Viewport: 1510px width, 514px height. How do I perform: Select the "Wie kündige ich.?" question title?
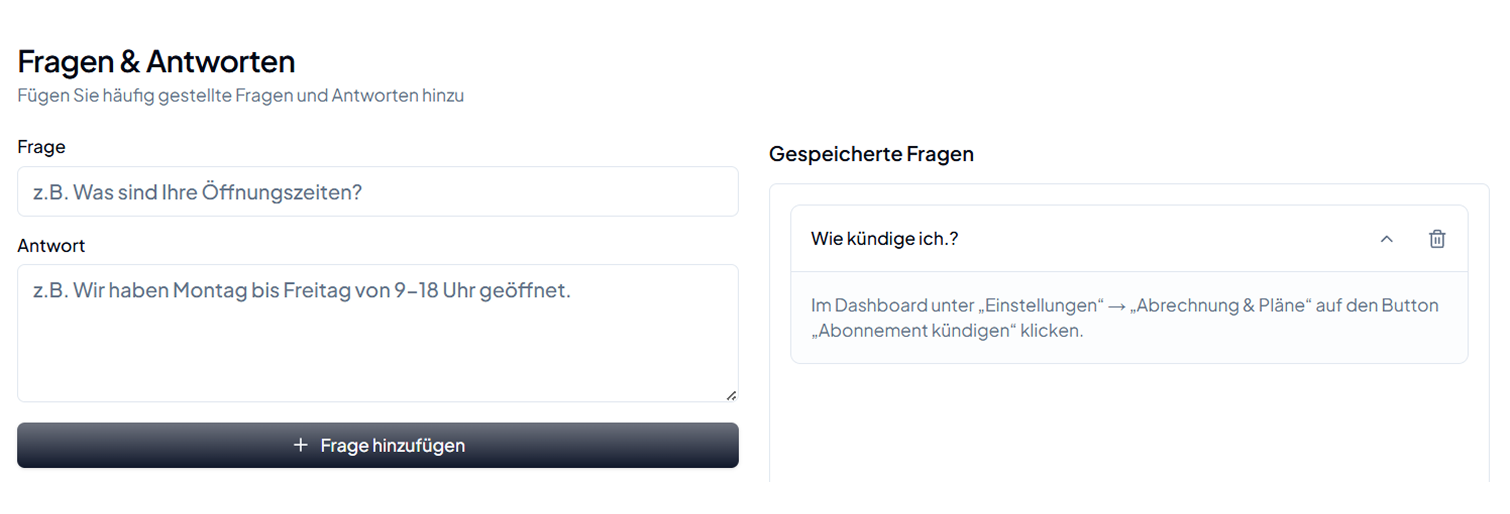(884, 239)
